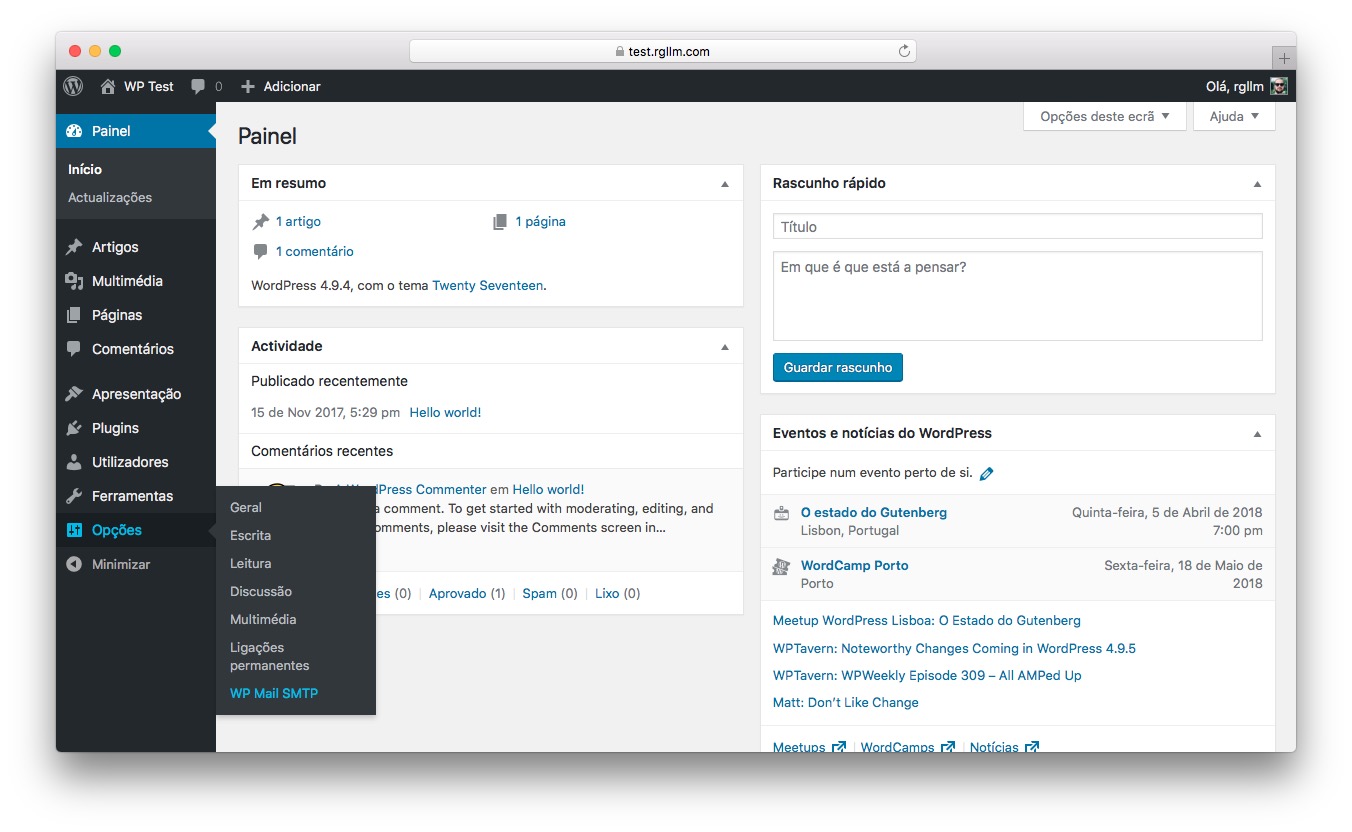Reload the page using the browser refresh icon
Screen dimensions: 1352x832
[x=904, y=51]
